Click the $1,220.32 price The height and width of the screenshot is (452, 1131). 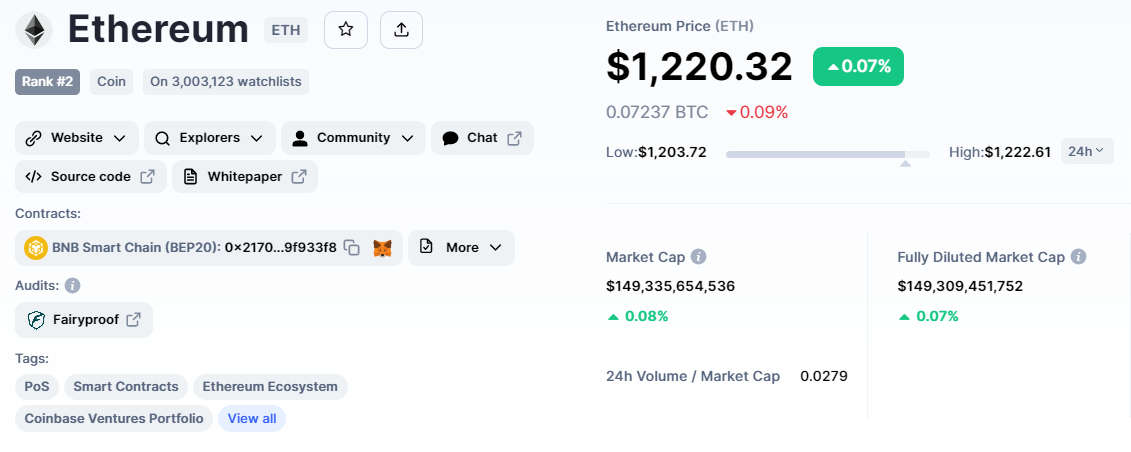pyautogui.click(x=699, y=66)
